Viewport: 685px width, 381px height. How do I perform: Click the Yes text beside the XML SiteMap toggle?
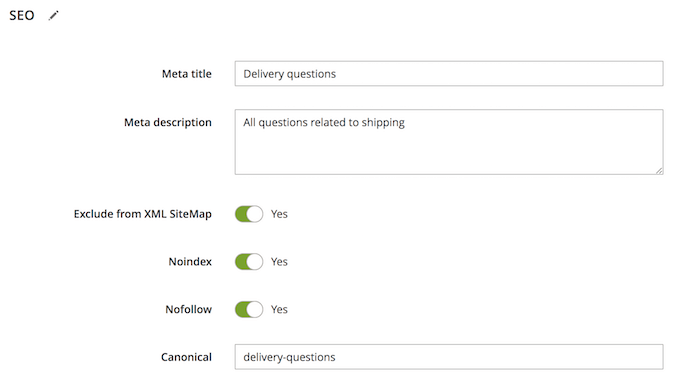(x=279, y=214)
